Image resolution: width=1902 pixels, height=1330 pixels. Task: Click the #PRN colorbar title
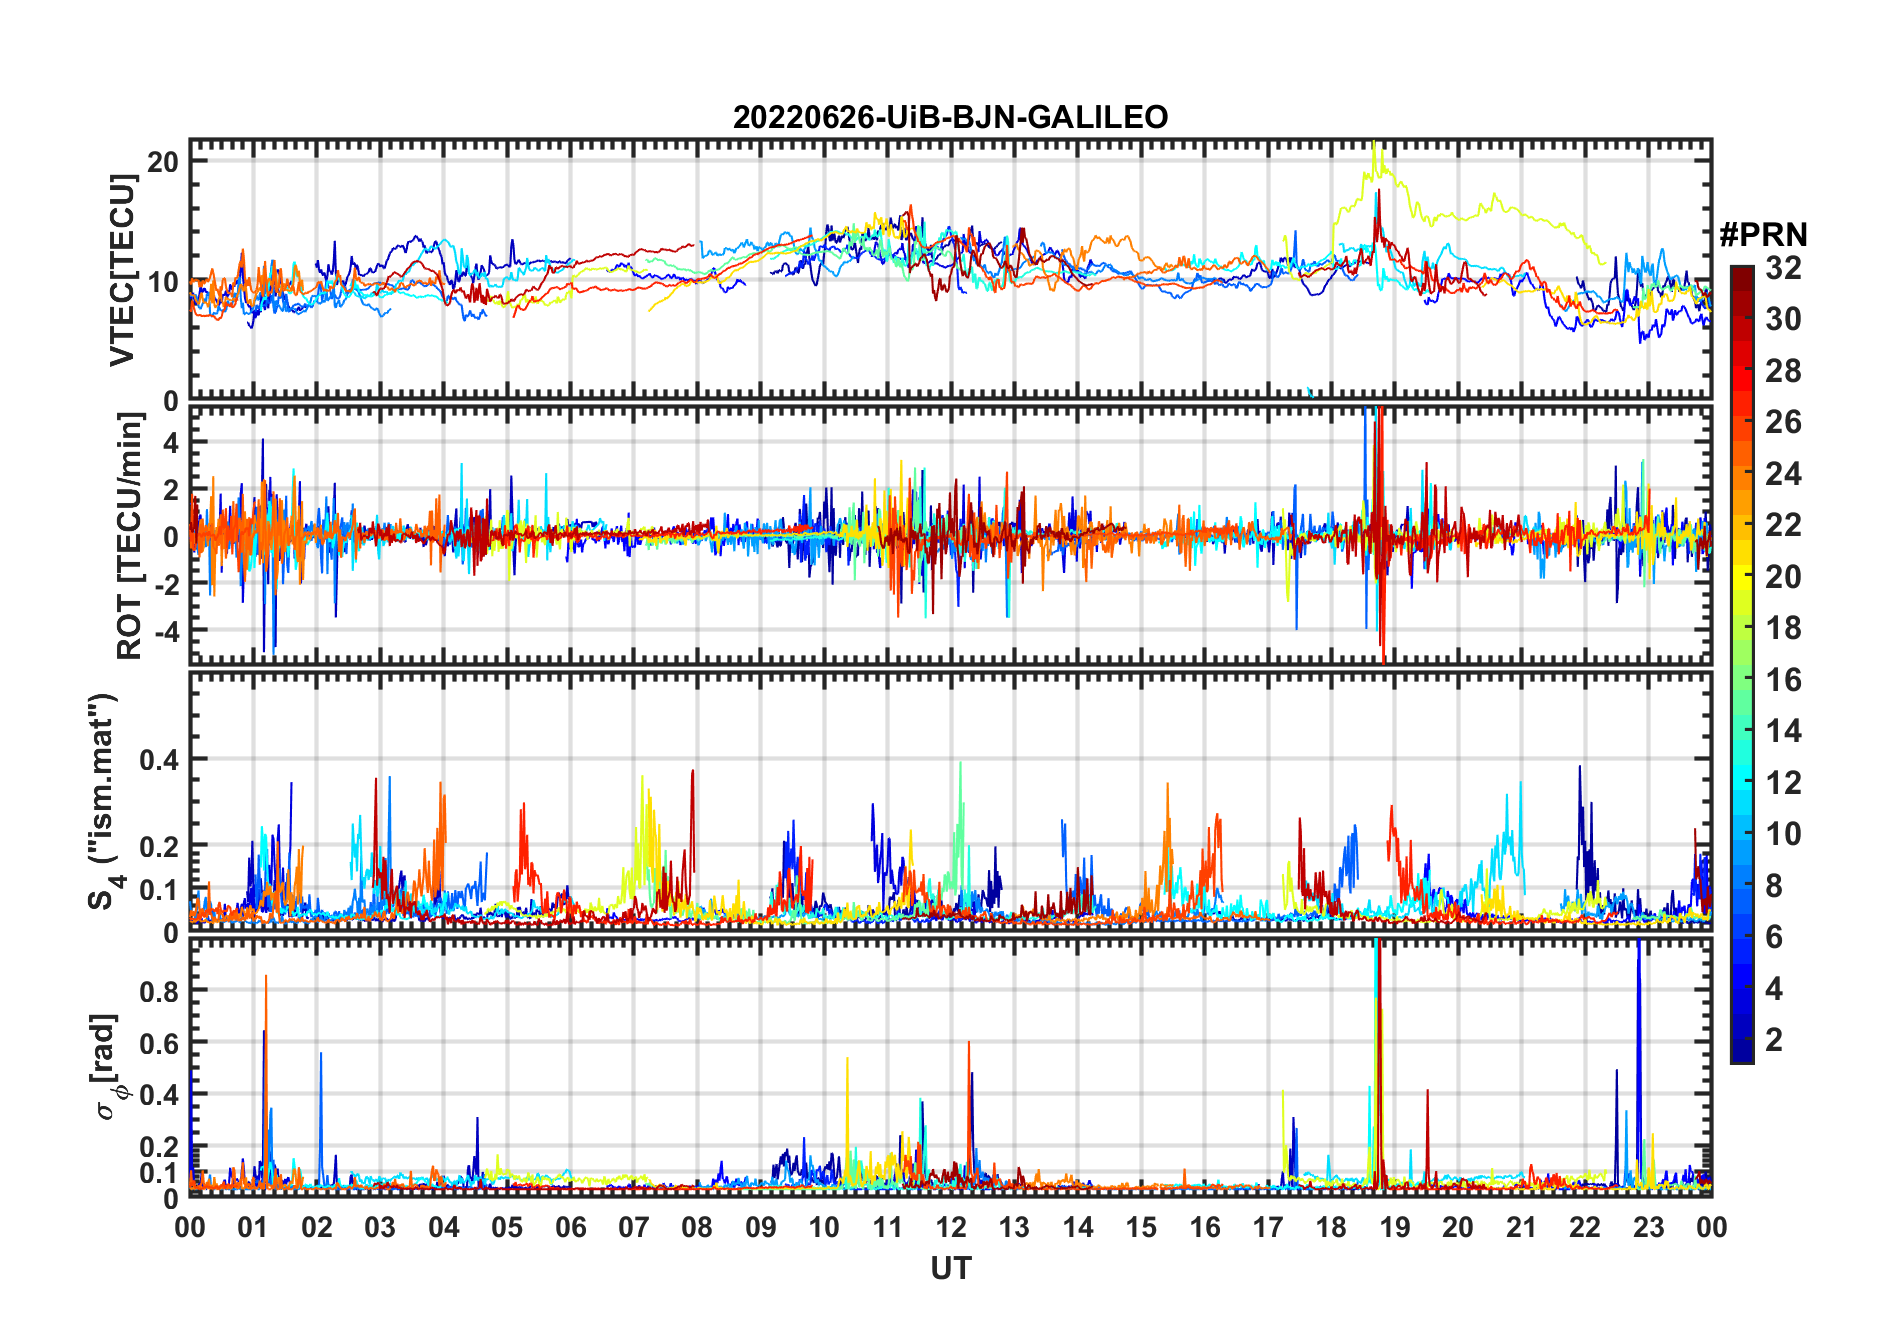[1763, 235]
